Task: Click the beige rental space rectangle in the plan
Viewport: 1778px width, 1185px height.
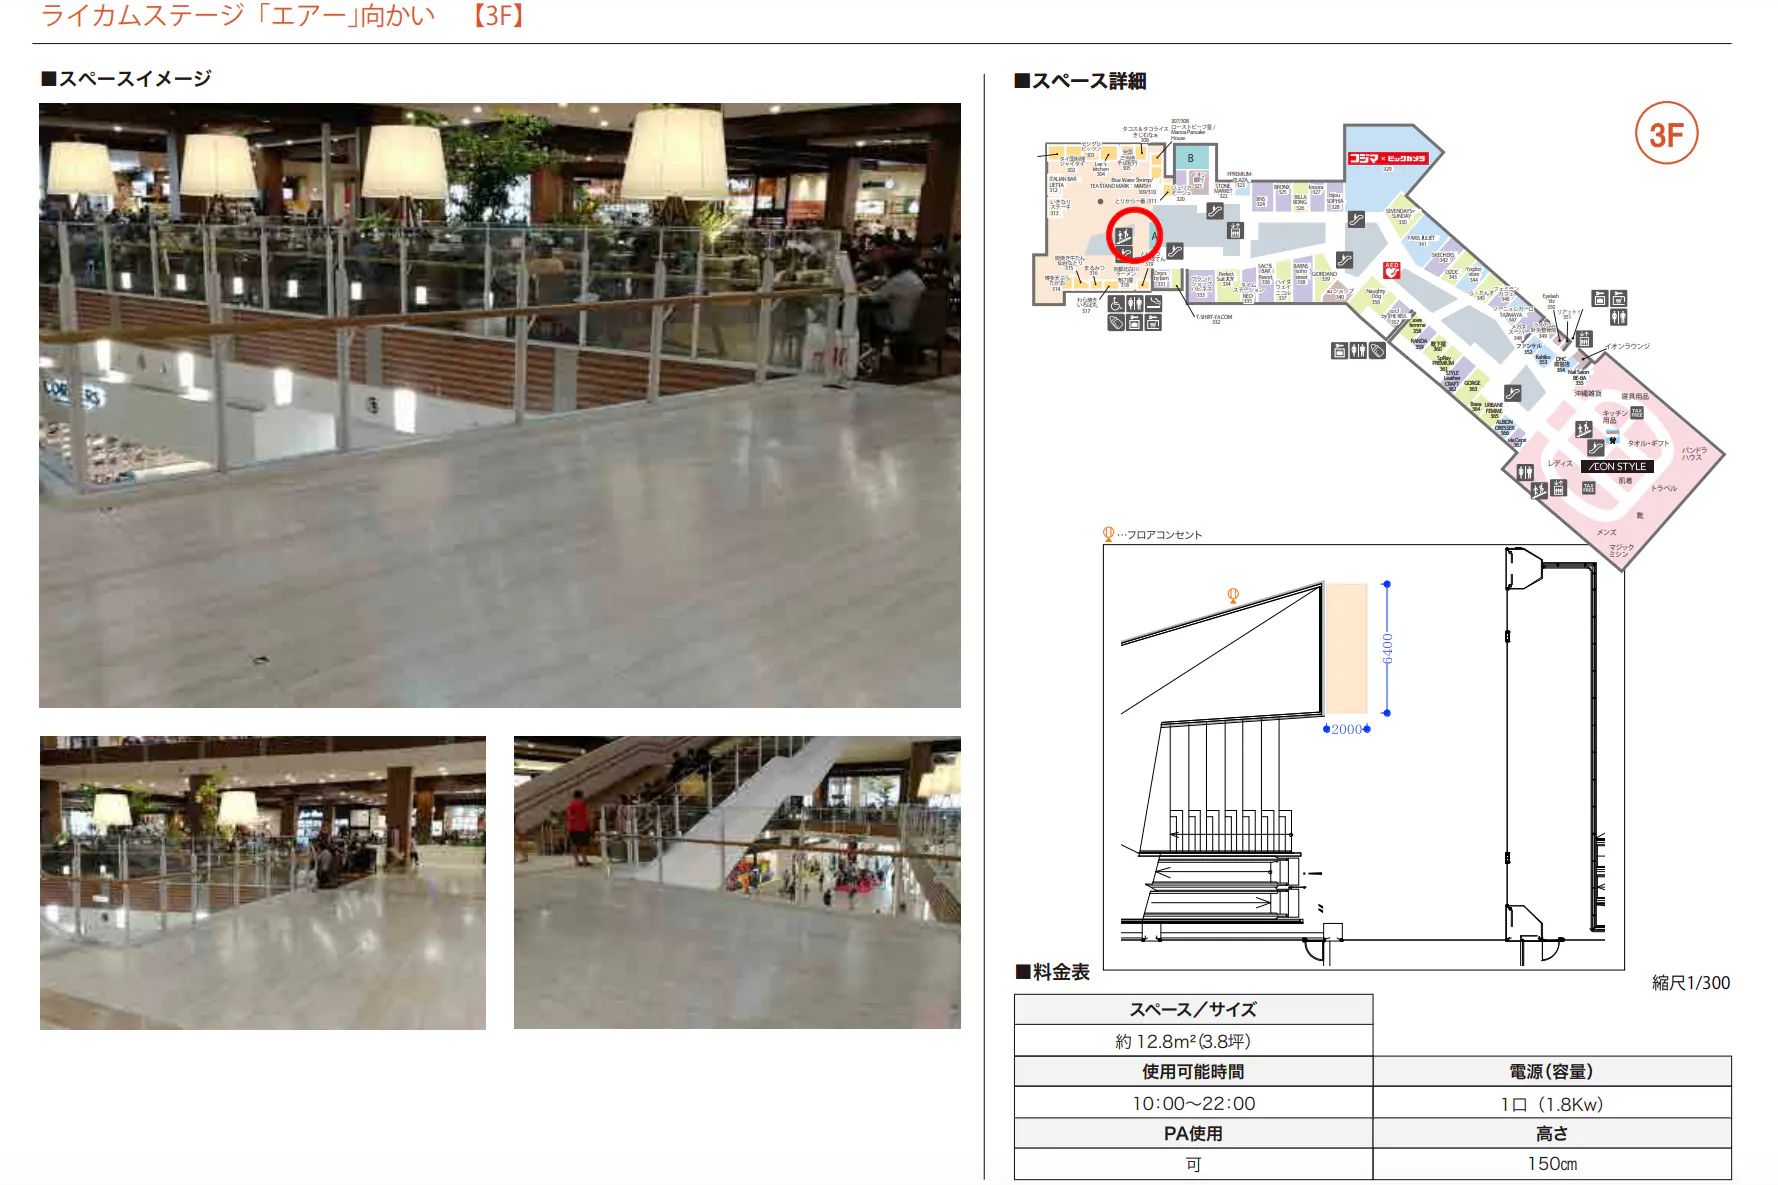Action: [x=1346, y=648]
